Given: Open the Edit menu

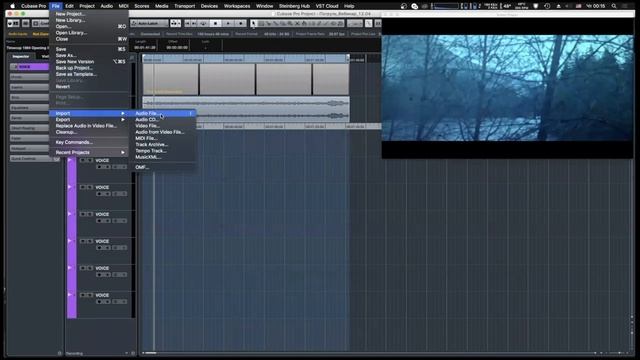Looking at the screenshot, I should point(69,6).
